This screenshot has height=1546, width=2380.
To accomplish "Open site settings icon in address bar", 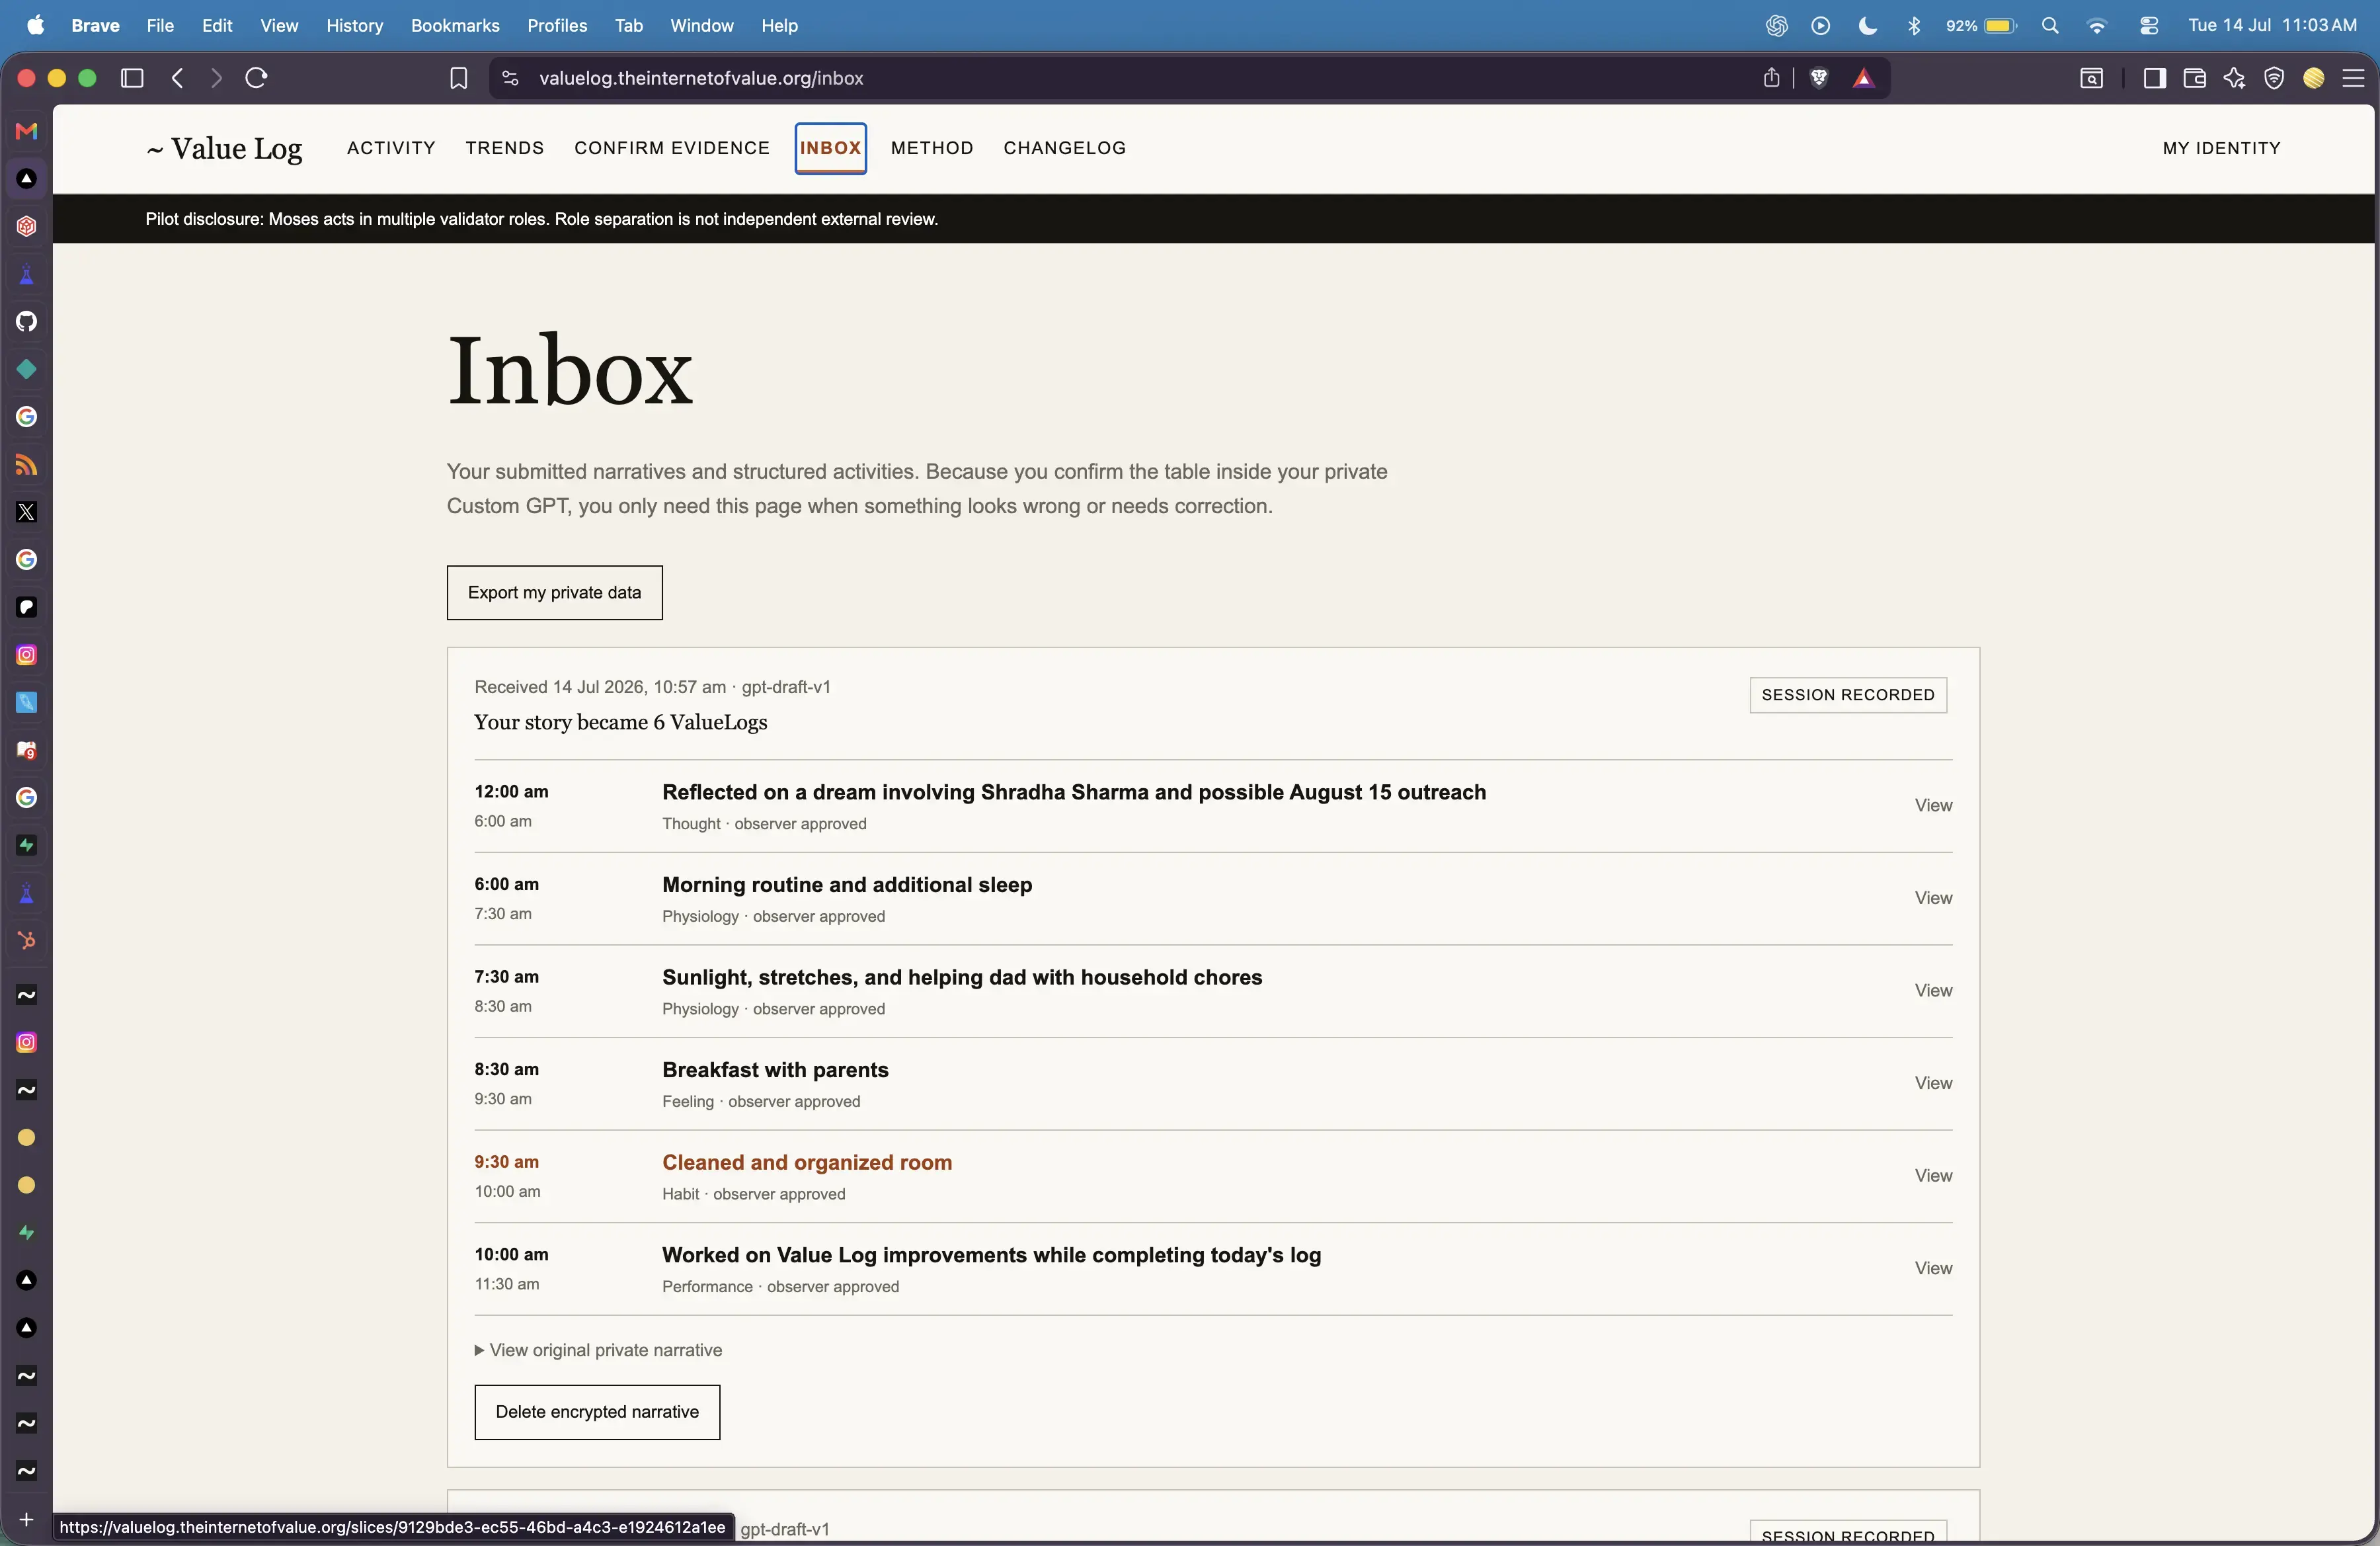I will pyautogui.click(x=510, y=78).
